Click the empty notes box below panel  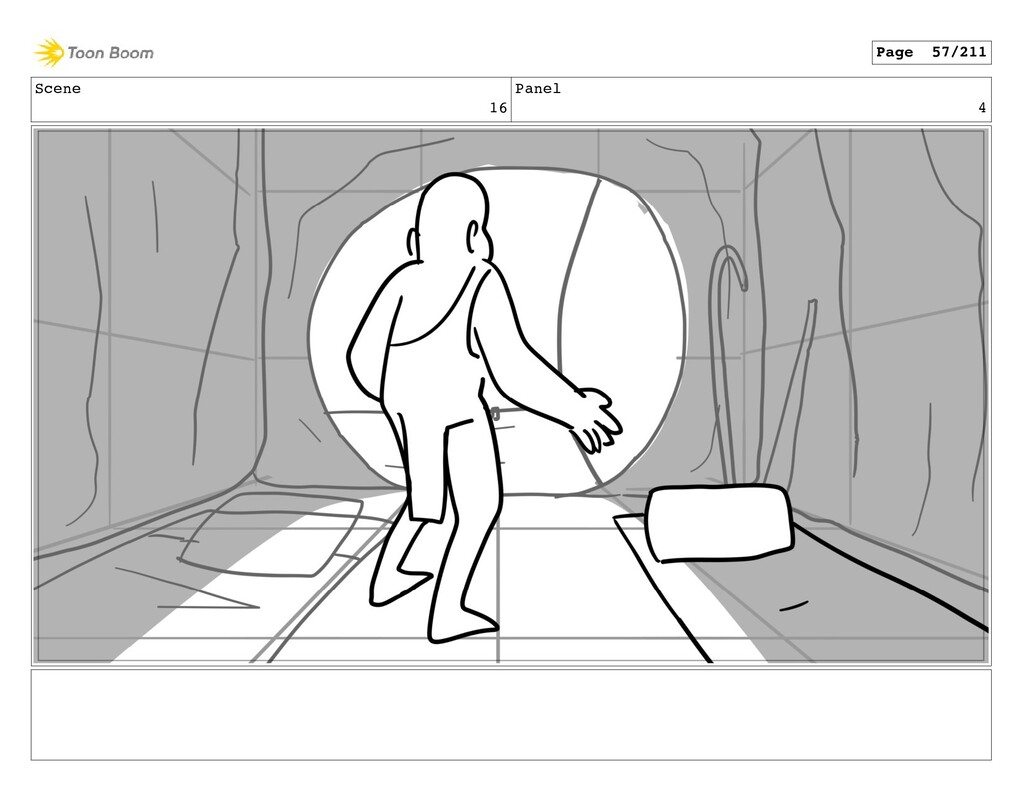click(511, 715)
